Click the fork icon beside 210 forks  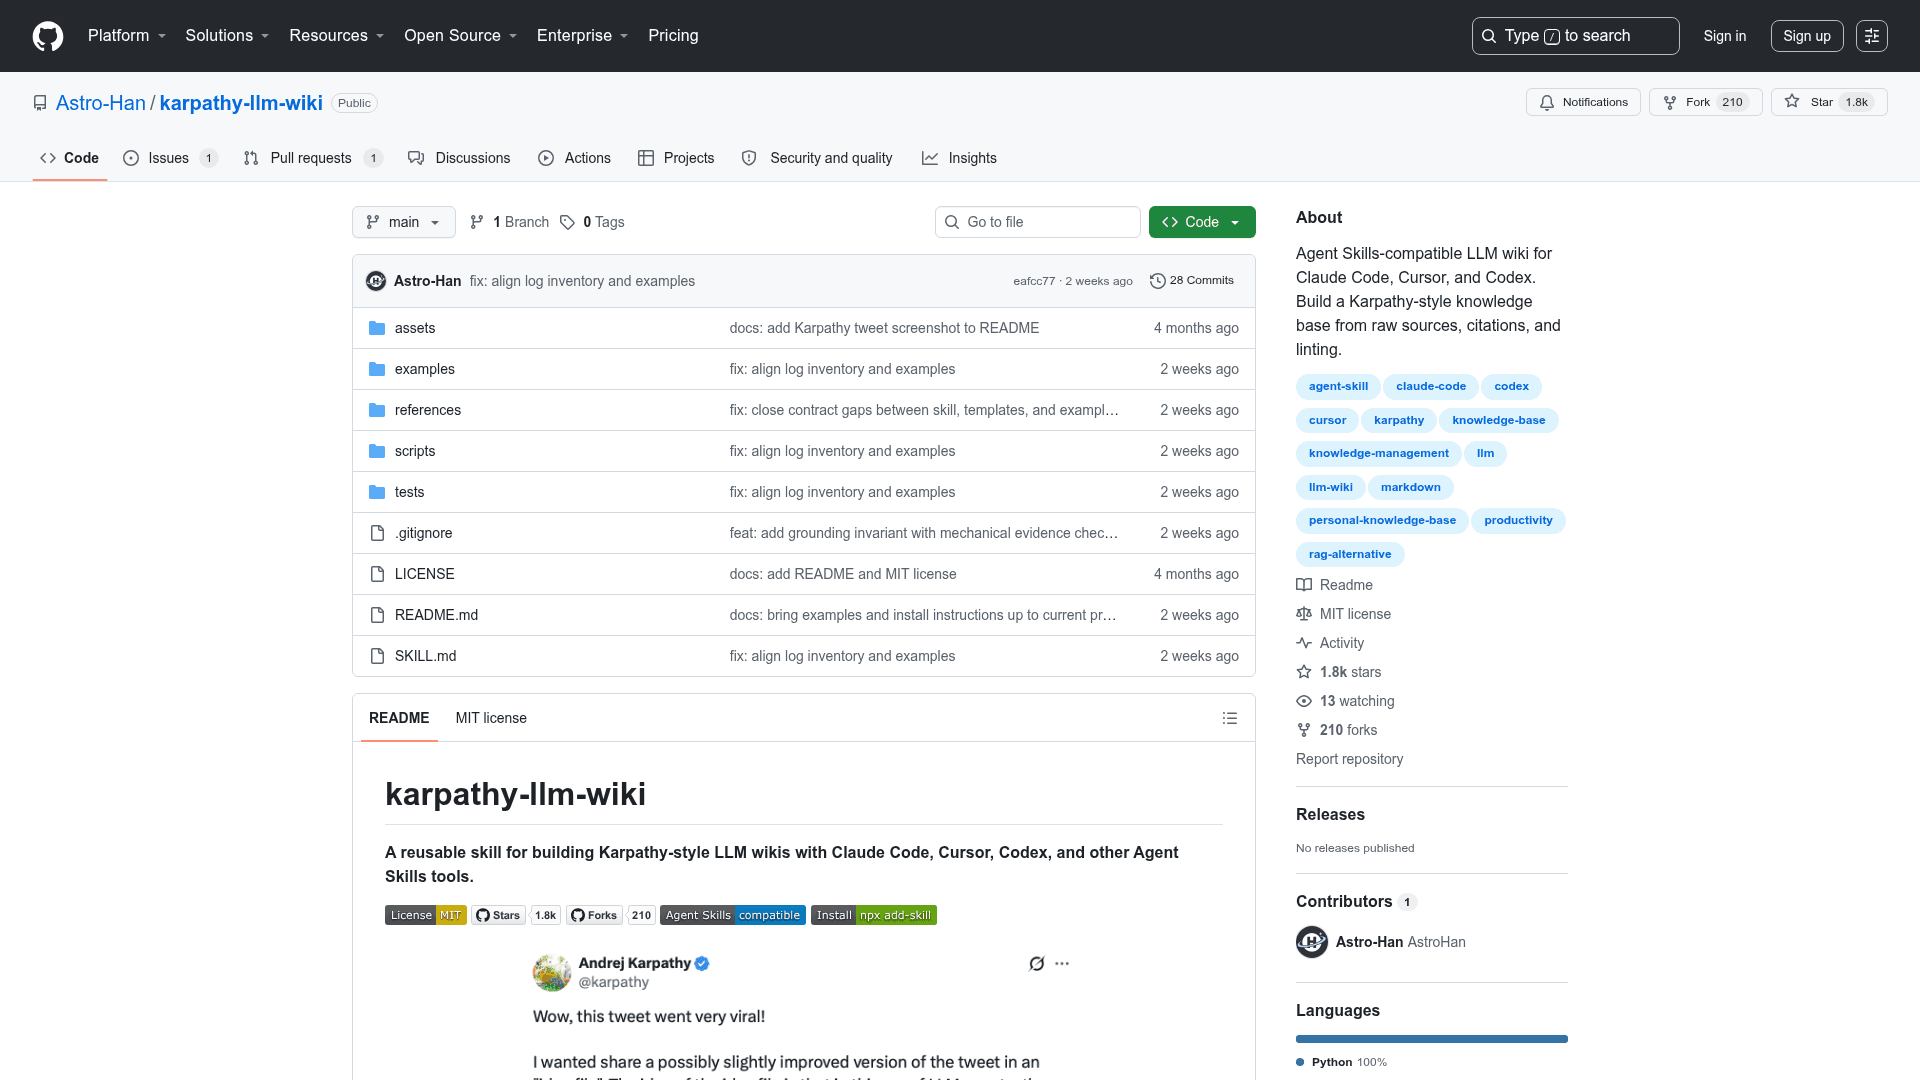point(1304,730)
